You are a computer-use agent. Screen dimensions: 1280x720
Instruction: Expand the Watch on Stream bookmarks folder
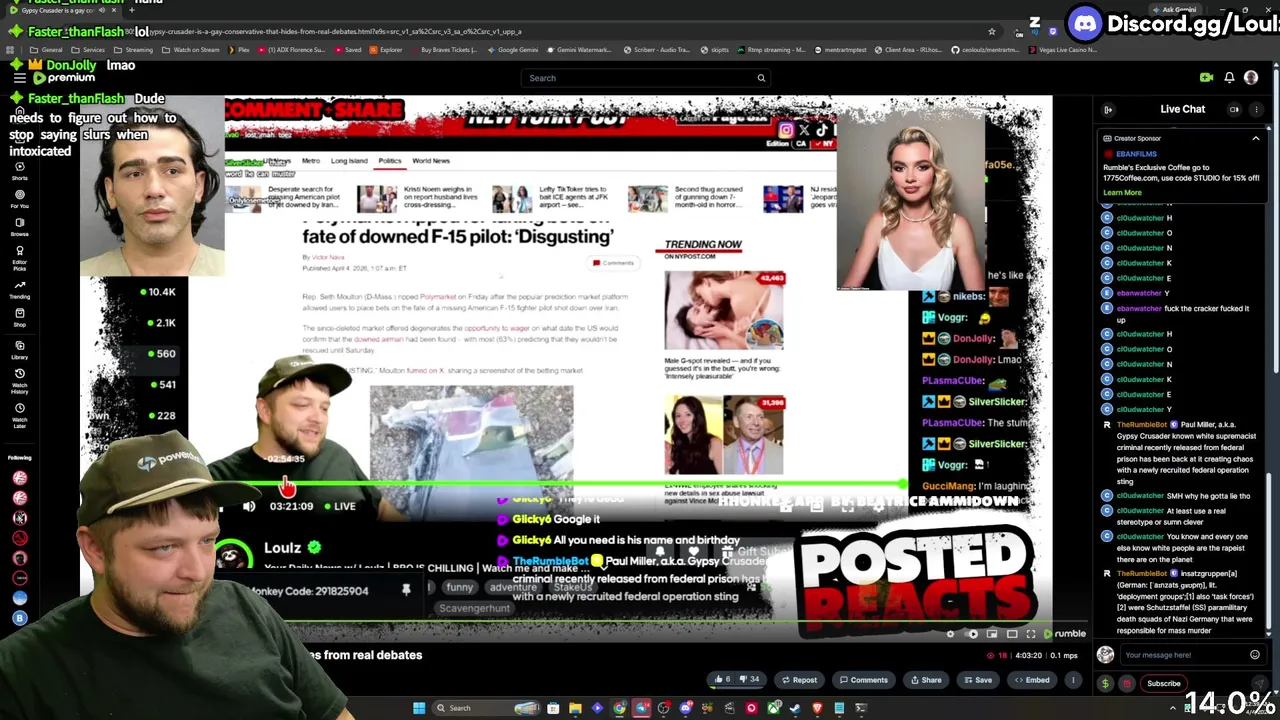pyautogui.click(x=192, y=49)
